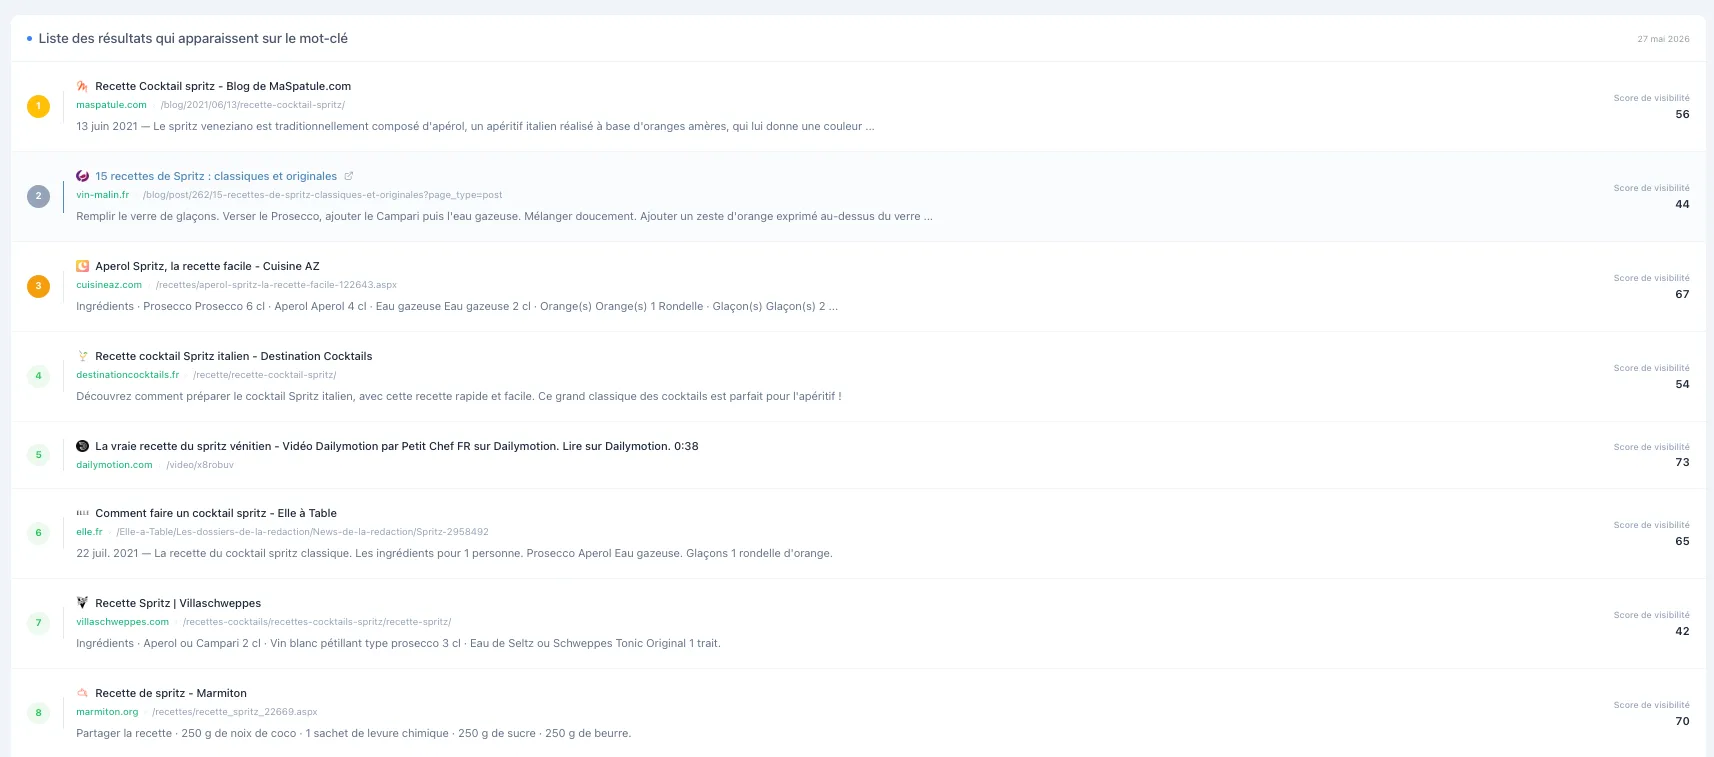Select the rank 8 position badge
Viewport: 1714px width, 757px height.
[x=39, y=713]
